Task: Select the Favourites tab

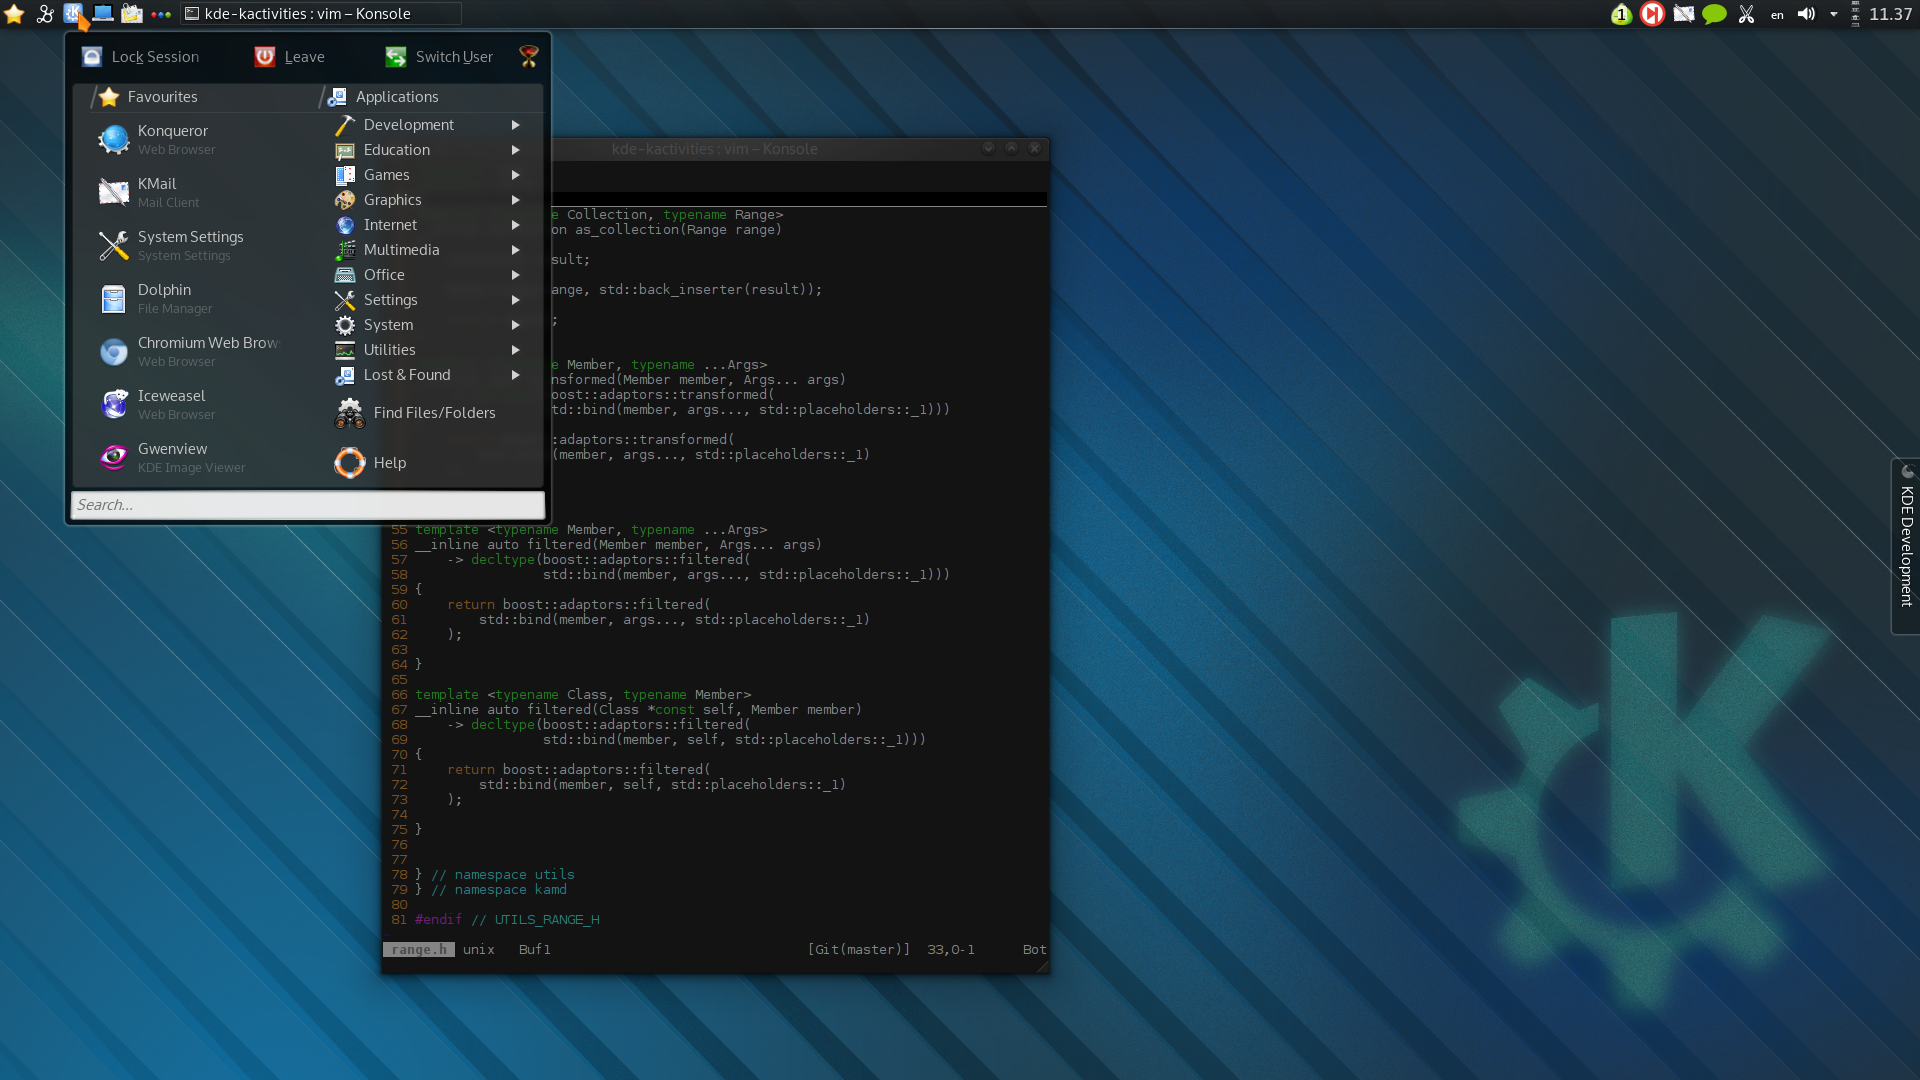Action: (x=161, y=95)
